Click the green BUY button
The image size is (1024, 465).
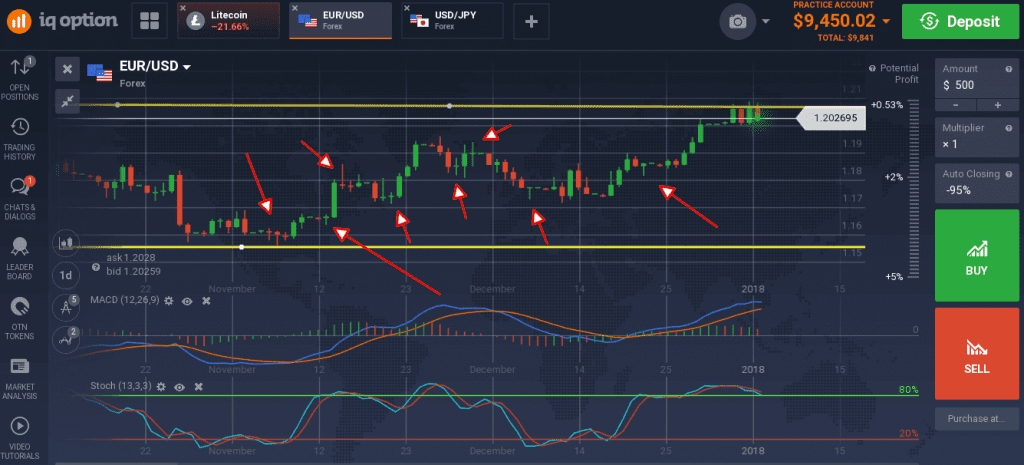[977, 255]
